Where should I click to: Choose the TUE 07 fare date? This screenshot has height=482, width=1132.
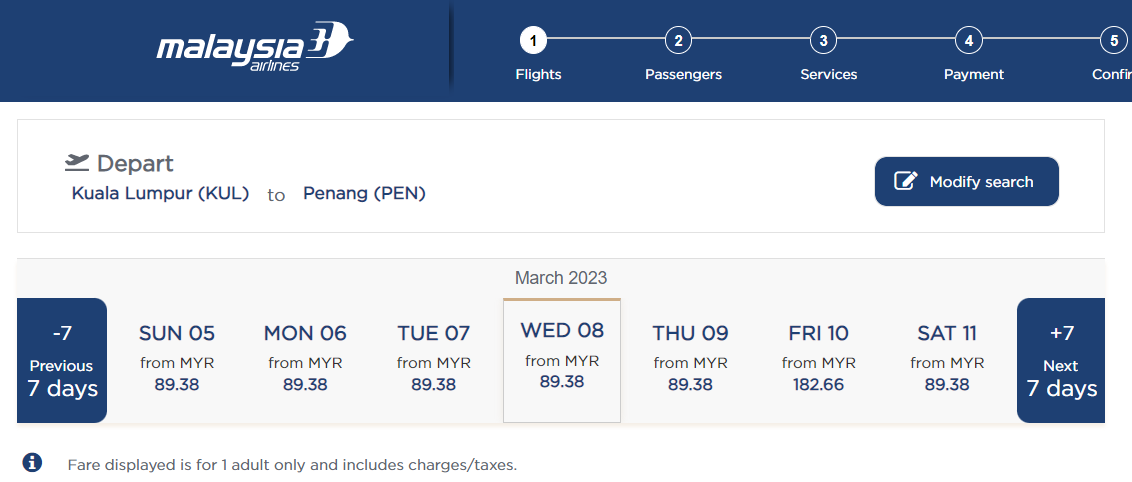click(x=433, y=359)
